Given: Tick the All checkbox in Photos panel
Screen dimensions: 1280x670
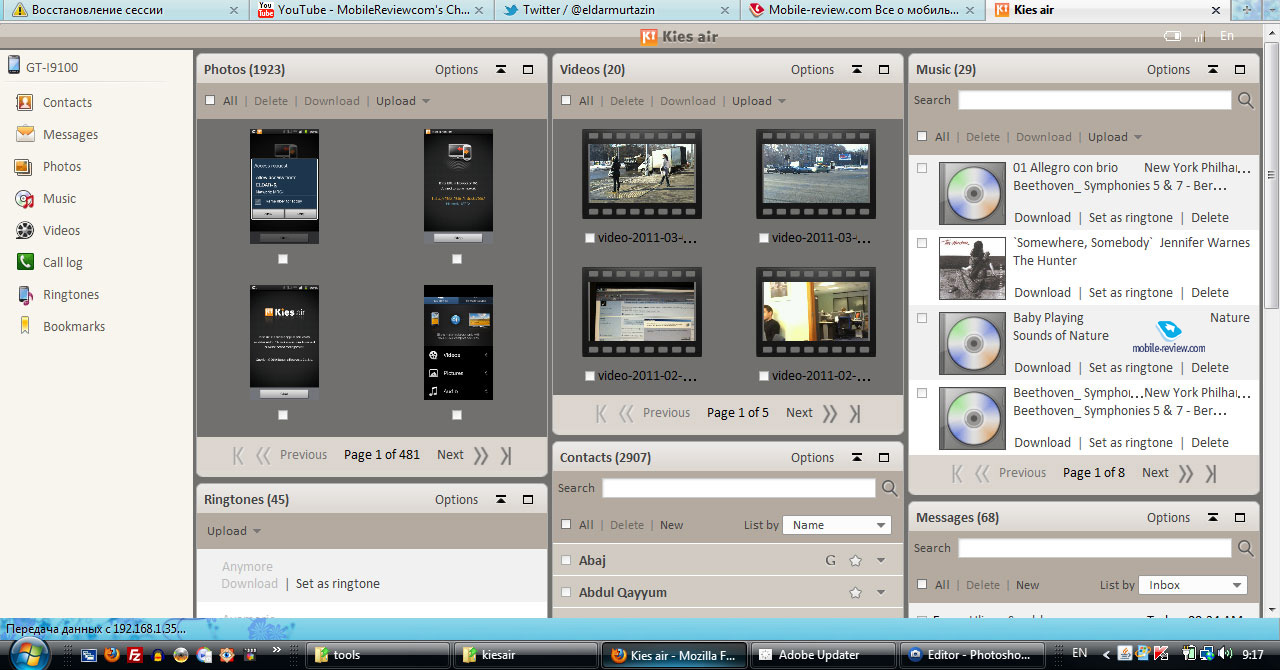Looking at the screenshot, I should click(x=210, y=100).
